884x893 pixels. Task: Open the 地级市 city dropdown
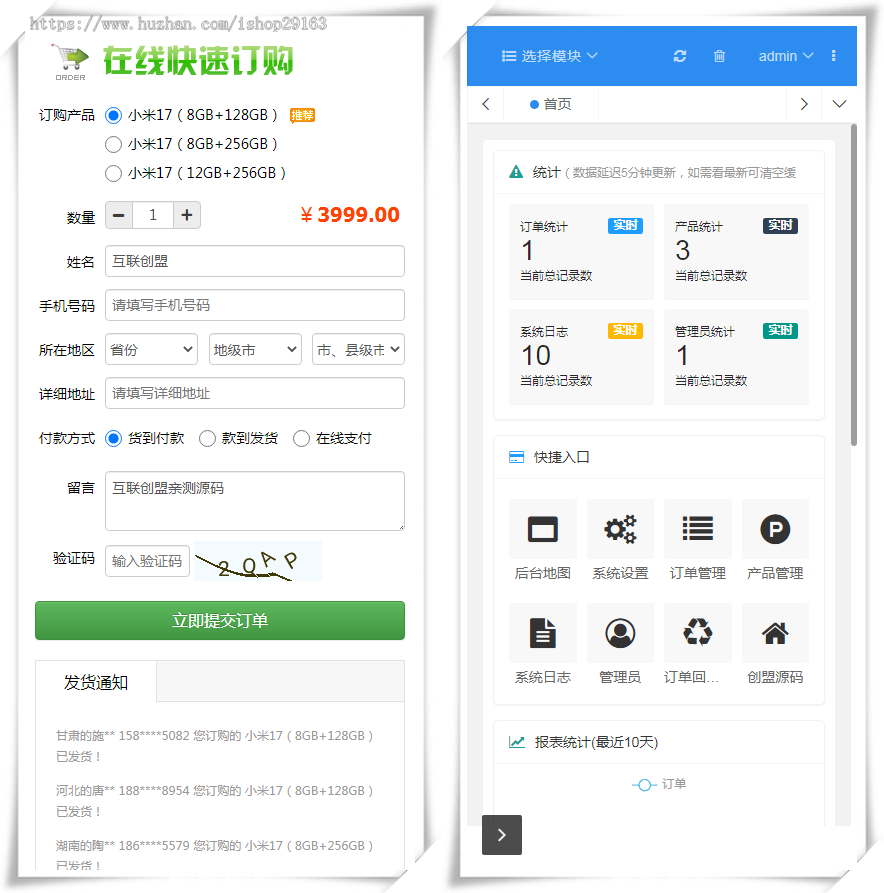click(255, 349)
